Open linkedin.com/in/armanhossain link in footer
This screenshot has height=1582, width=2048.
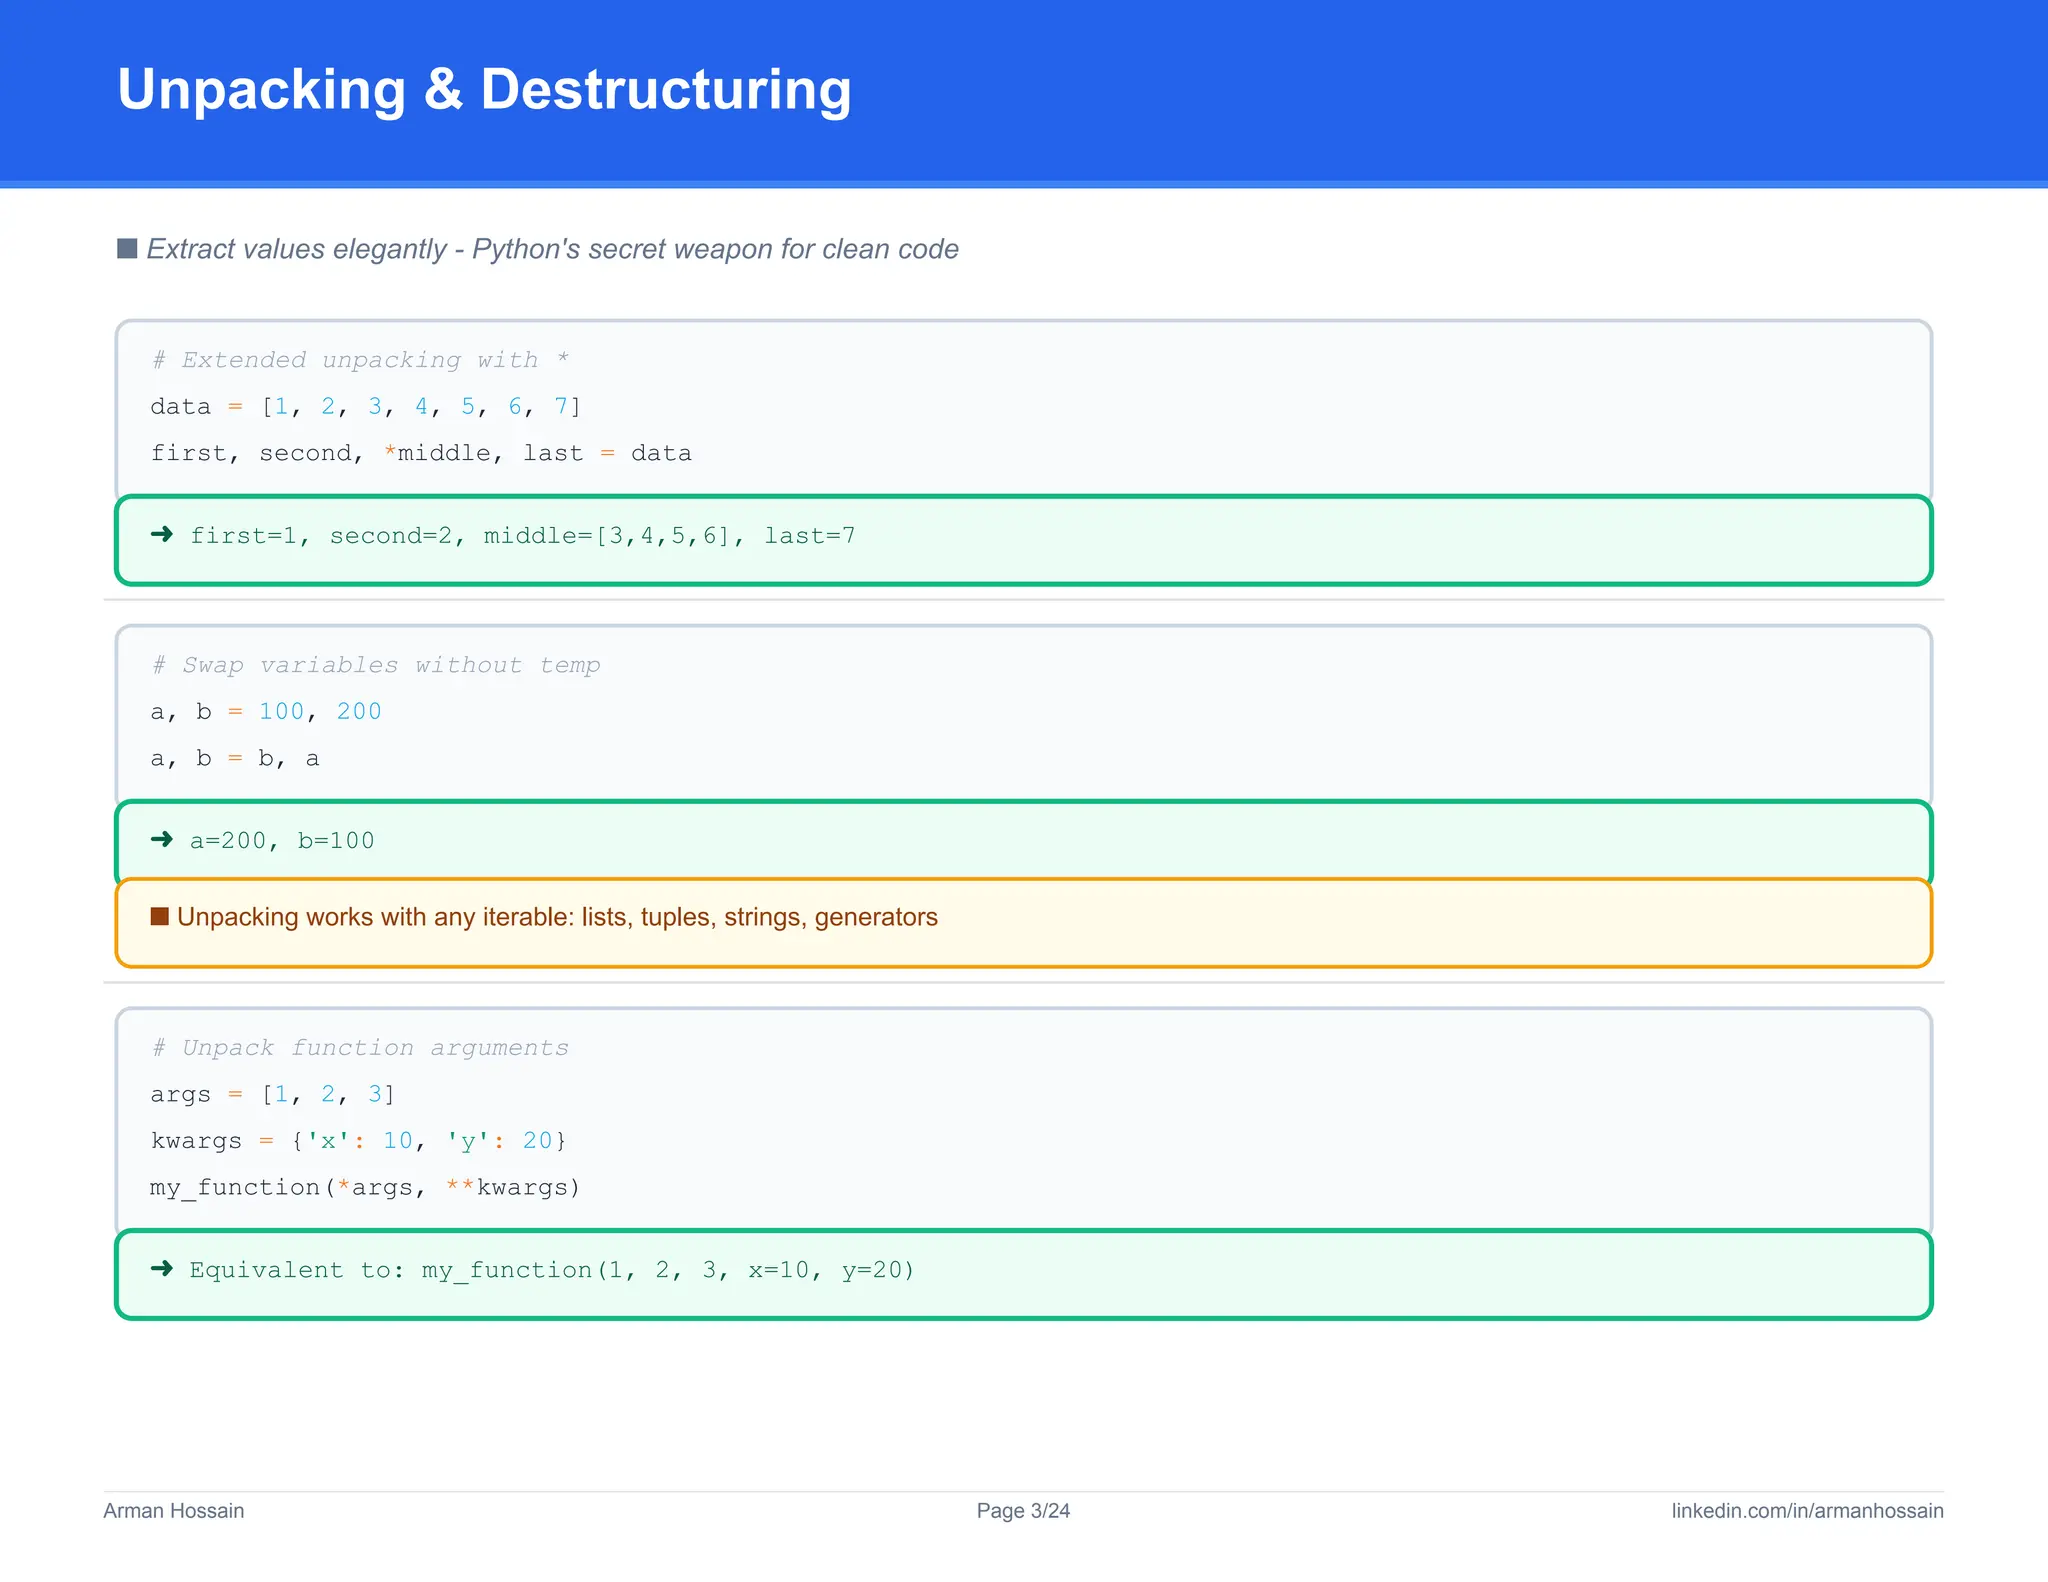point(1807,1510)
